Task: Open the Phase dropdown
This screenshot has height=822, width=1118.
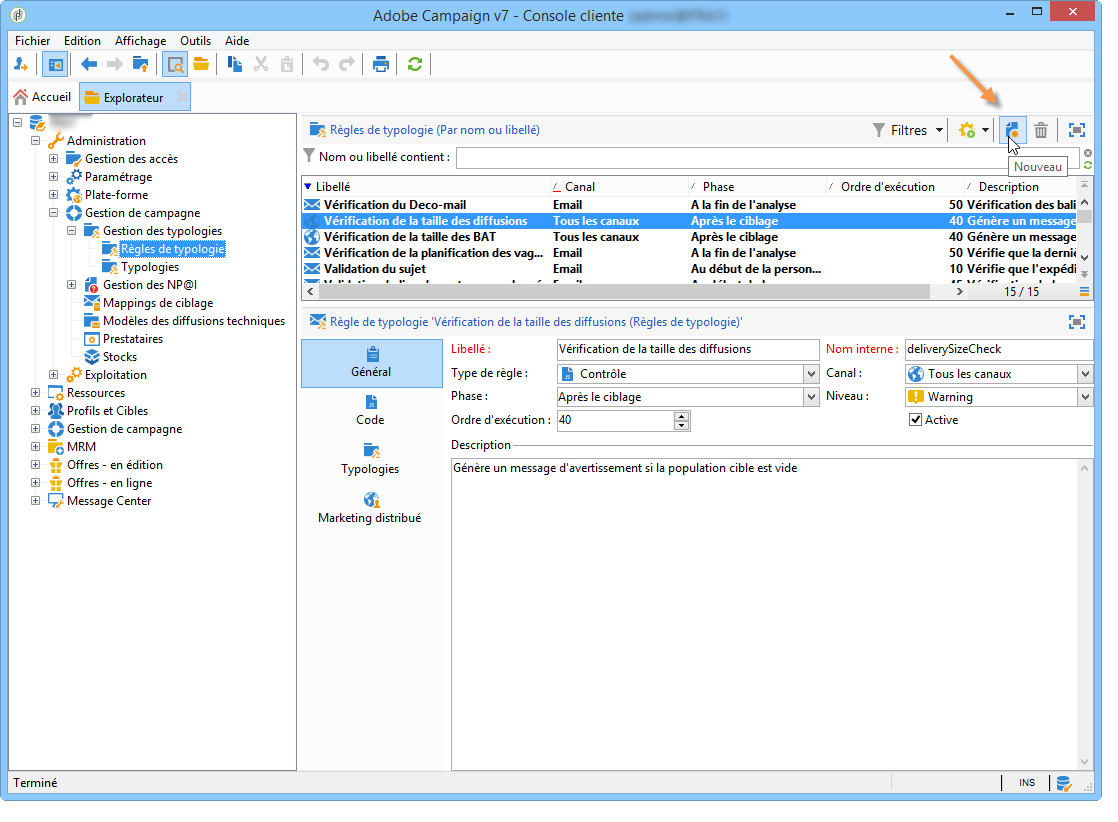Action: (811, 397)
